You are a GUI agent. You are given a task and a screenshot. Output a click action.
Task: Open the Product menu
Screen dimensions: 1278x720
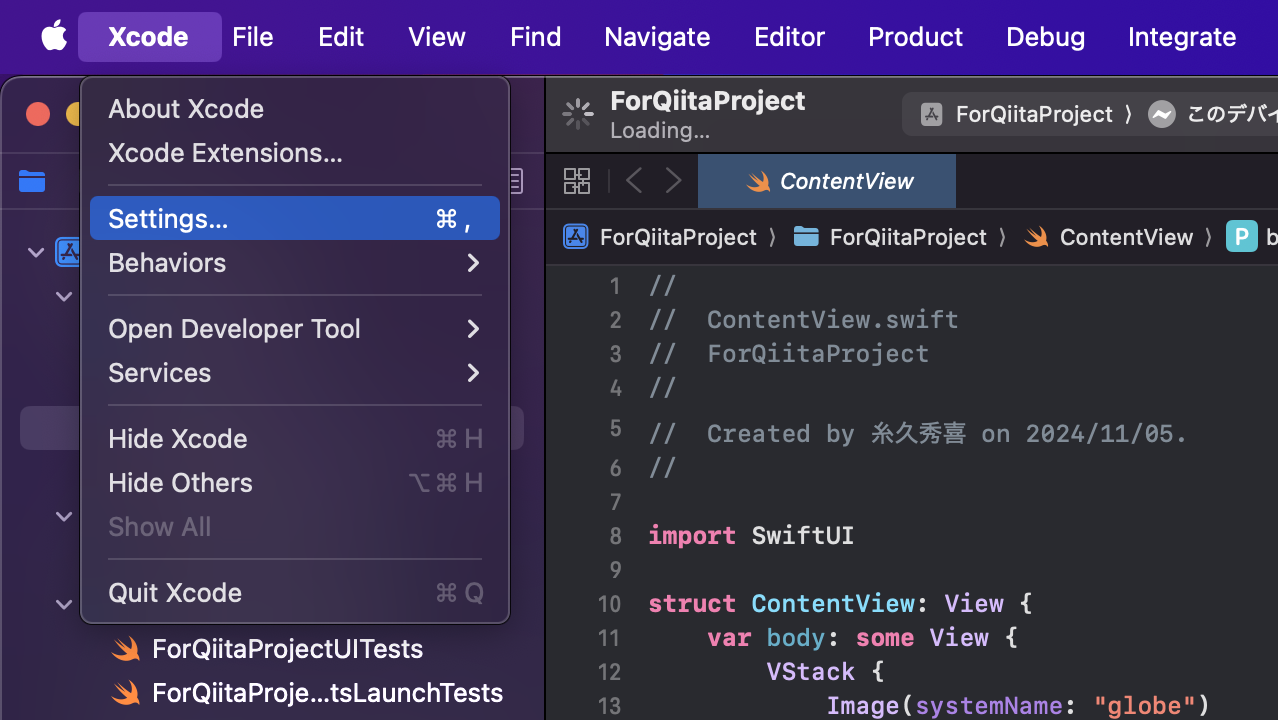tap(915, 37)
